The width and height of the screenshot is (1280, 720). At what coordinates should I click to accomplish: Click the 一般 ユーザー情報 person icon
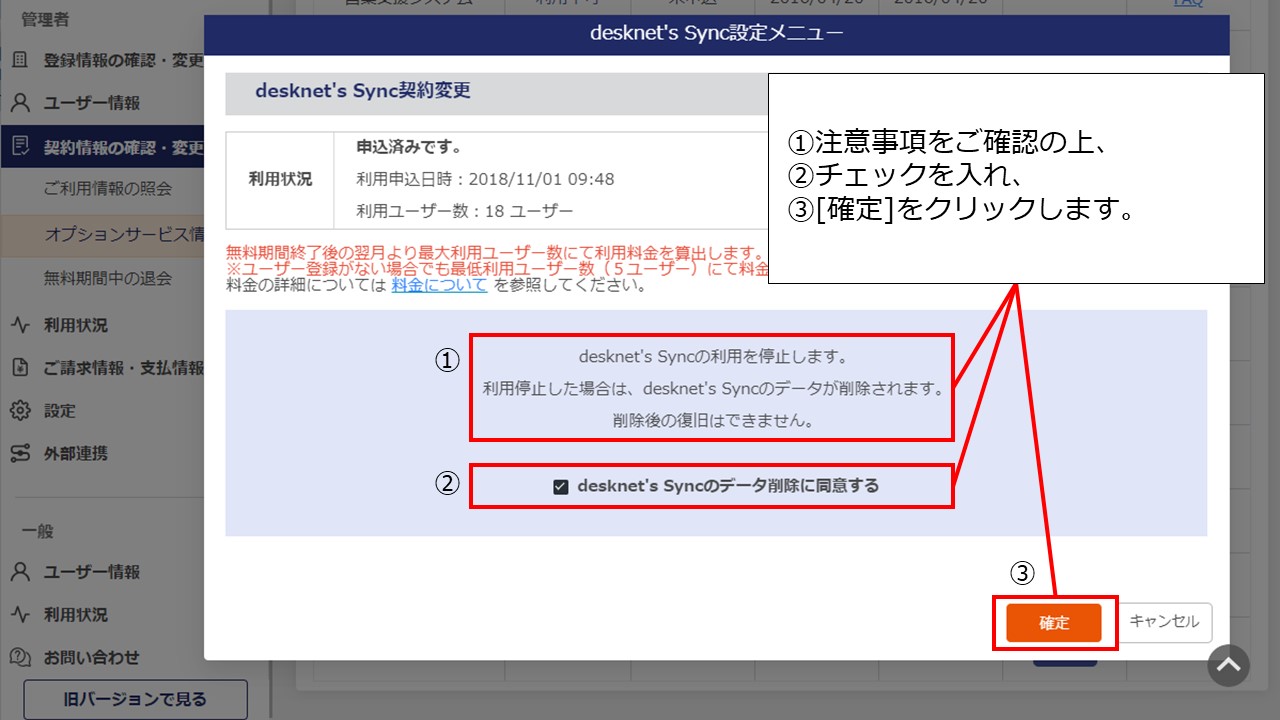(19, 572)
